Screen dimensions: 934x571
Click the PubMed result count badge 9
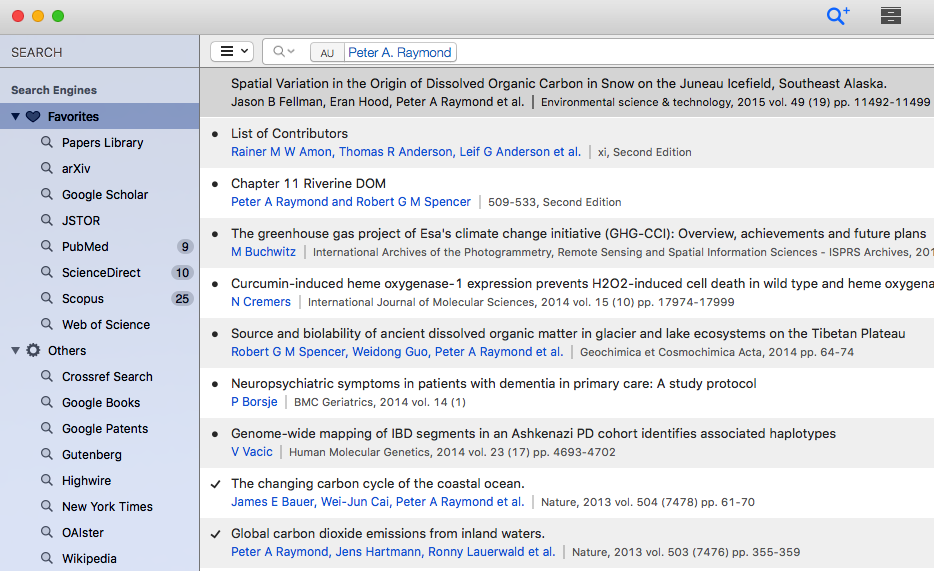point(185,247)
